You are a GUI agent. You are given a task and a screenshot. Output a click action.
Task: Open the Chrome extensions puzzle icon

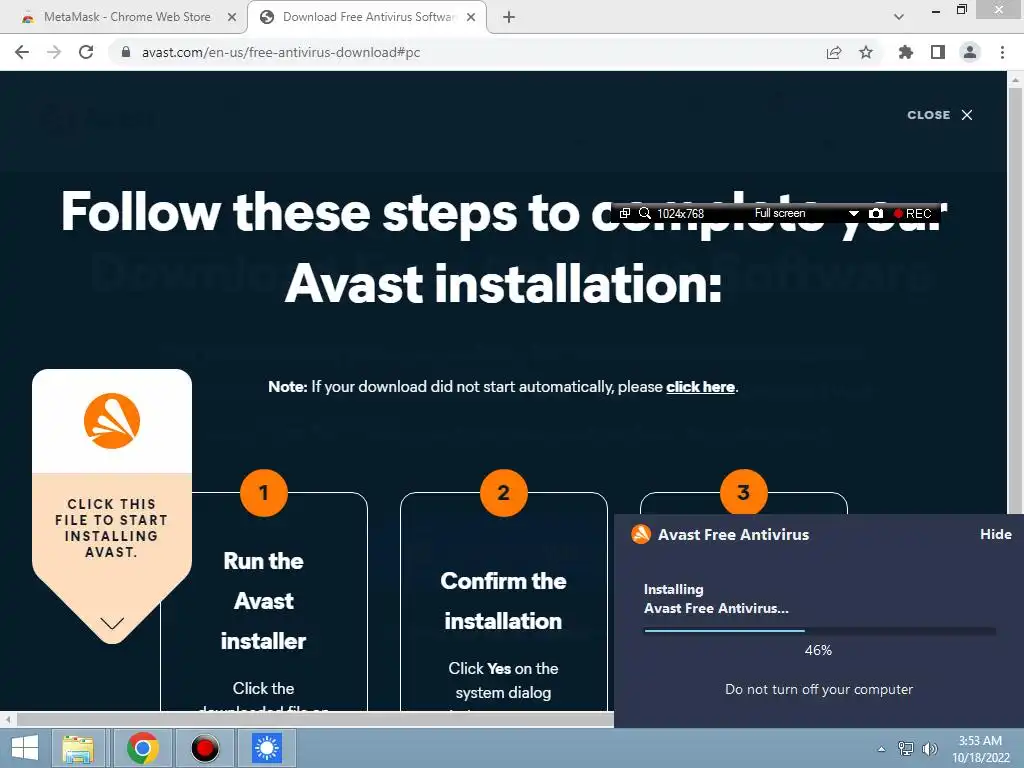pos(905,52)
